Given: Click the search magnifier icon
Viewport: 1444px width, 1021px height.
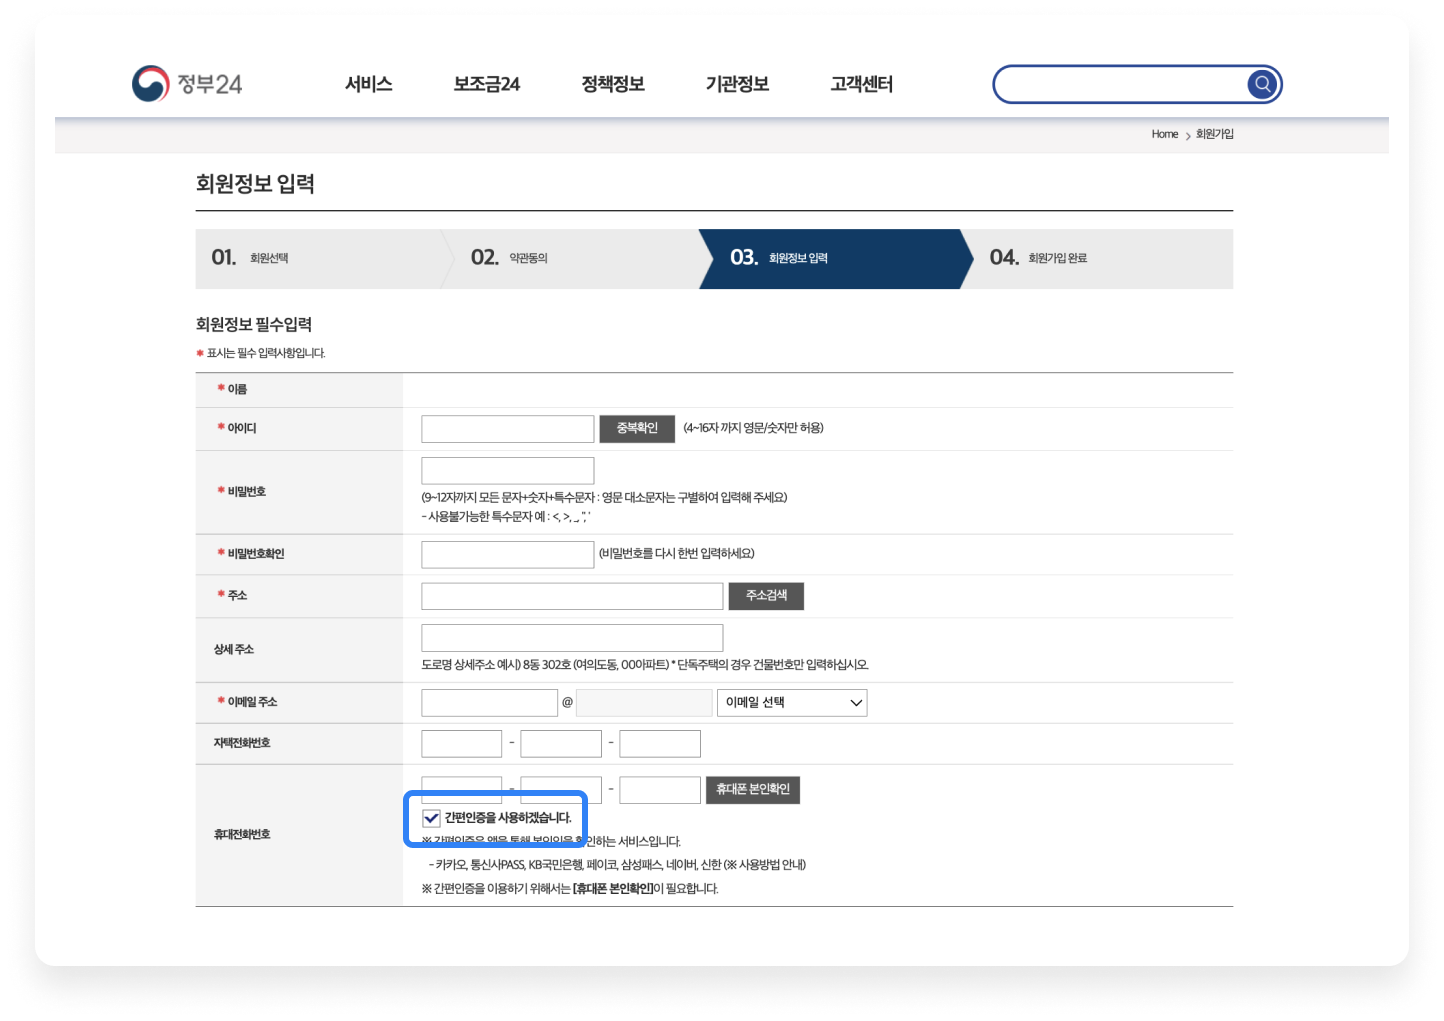Looking at the screenshot, I should pos(1263,84).
